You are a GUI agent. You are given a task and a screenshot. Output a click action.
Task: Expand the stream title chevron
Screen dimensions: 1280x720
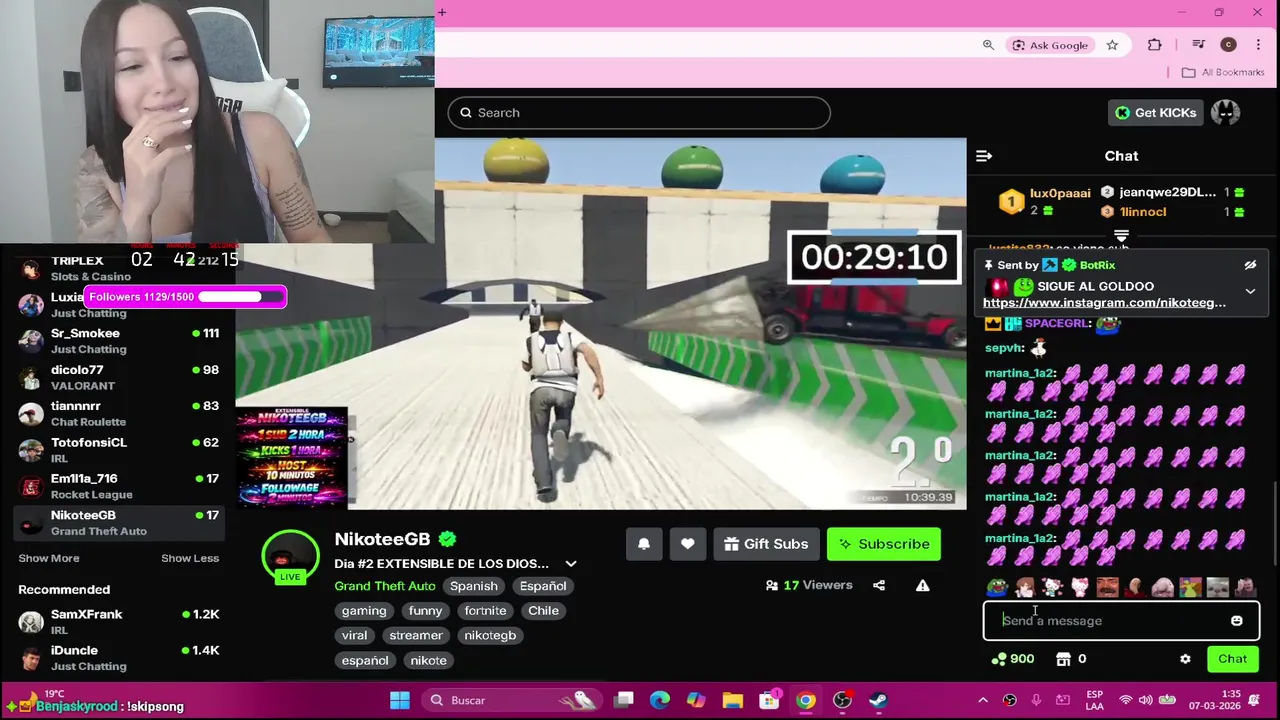point(571,564)
